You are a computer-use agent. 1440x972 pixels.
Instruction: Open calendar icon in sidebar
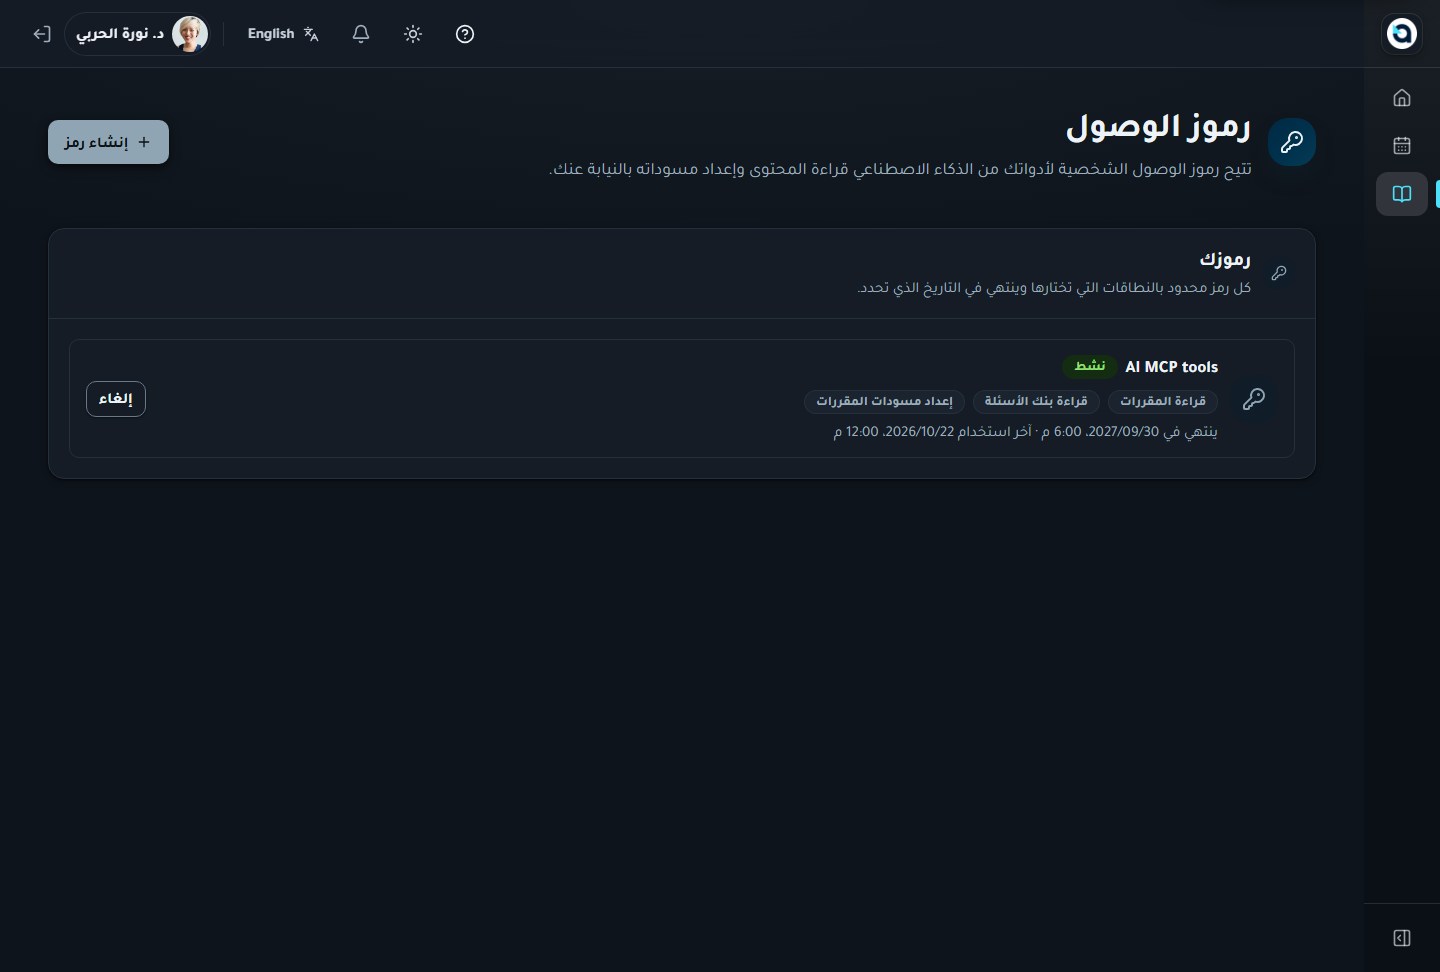1402,146
